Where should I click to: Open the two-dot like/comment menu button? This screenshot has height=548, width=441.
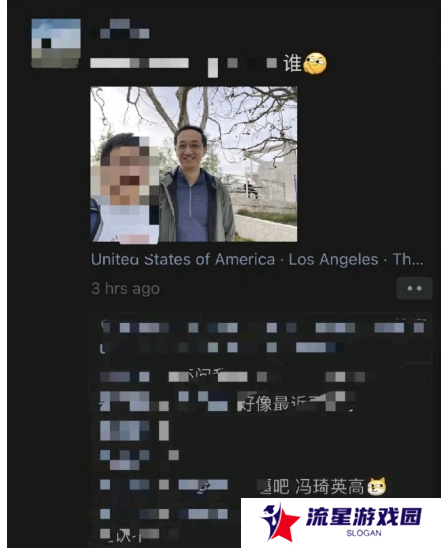pos(414,288)
